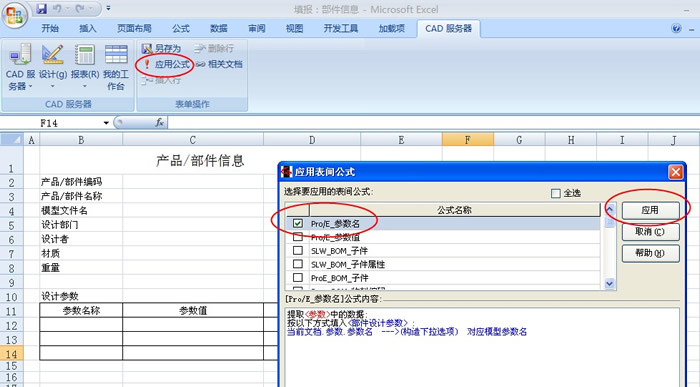Viewport: 700px width, 387px height.
Task: Select the 设计部门 cell
Action: (81, 225)
